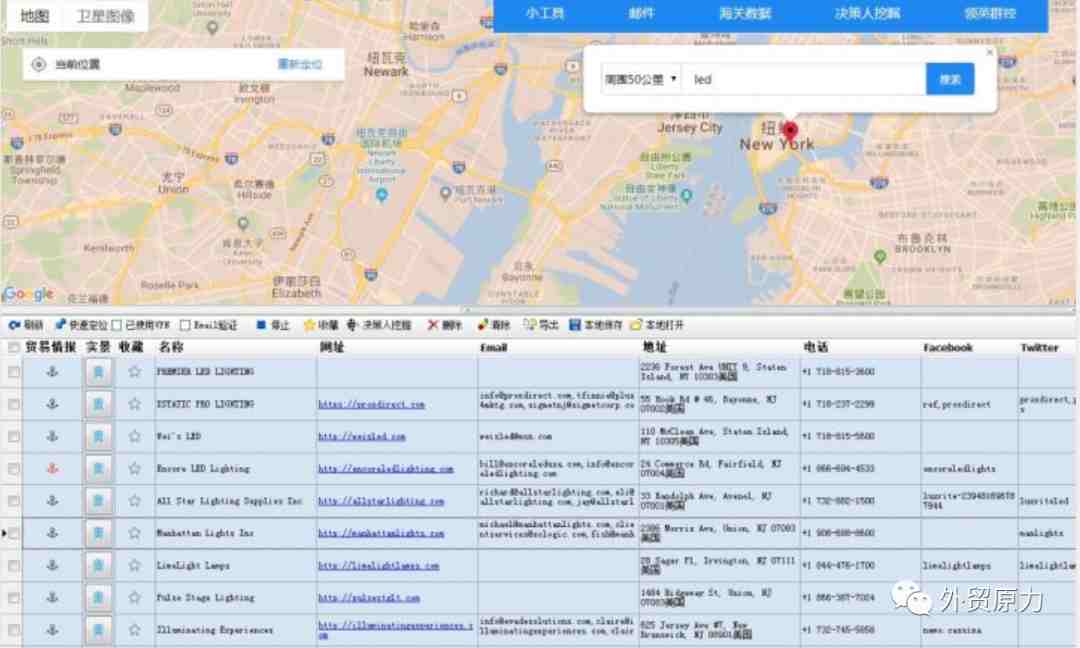Click the 收藏 star in the toolbar
The height and width of the screenshot is (648, 1080).
[x=309, y=325]
